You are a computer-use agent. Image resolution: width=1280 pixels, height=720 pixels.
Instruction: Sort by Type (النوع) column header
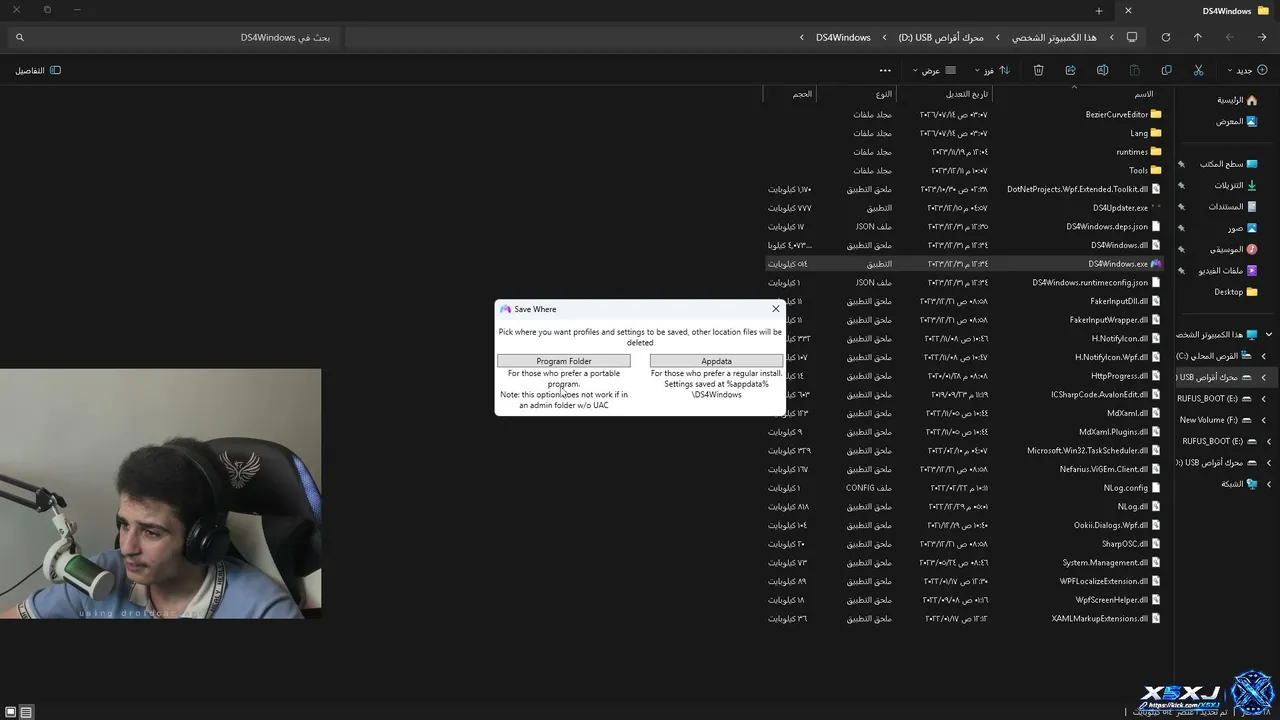pos(884,94)
